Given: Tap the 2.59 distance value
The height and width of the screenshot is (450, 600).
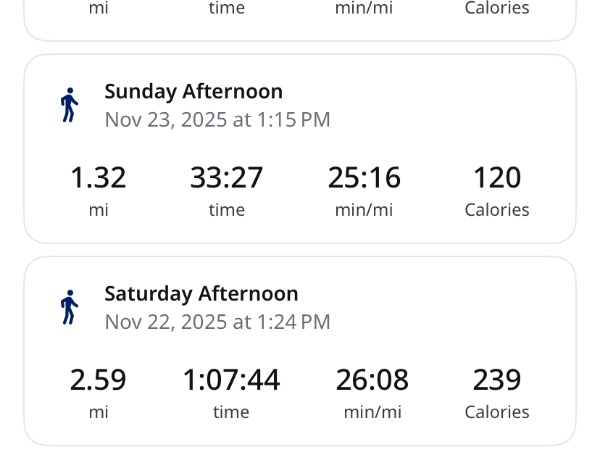Looking at the screenshot, I should (x=98, y=380).
